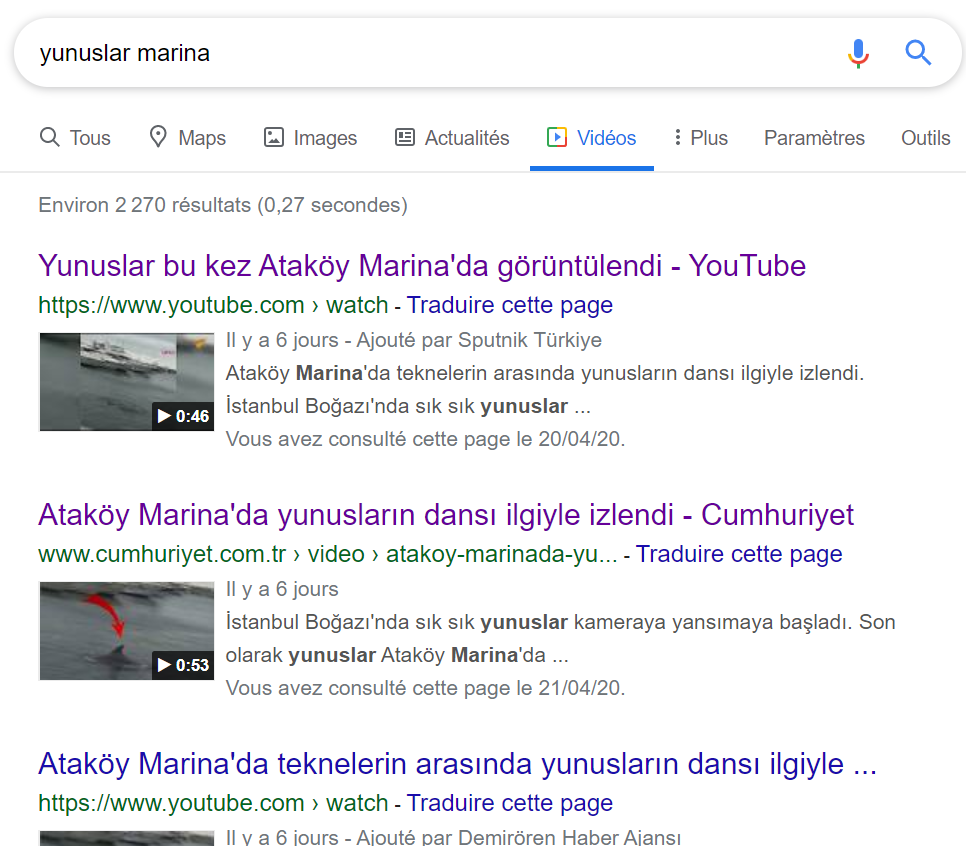This screenshot has width=966, height=846.
Task: Click the 'Environ 2 270 résultats' count text
Action: pyautogui.click(x=223, y=205)
